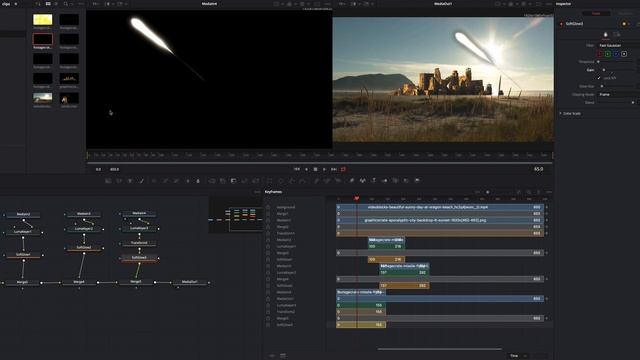The height and width of the screenshot is (360, 640).
Task: Add a Paint node from the toolbar
Action: coord(141,180)
